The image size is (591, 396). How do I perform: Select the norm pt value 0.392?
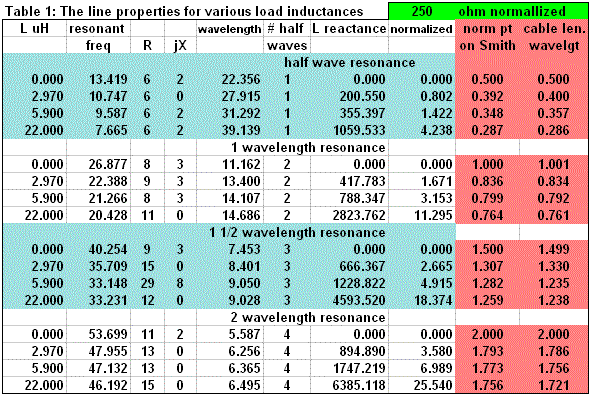click(x=487, y=96)
